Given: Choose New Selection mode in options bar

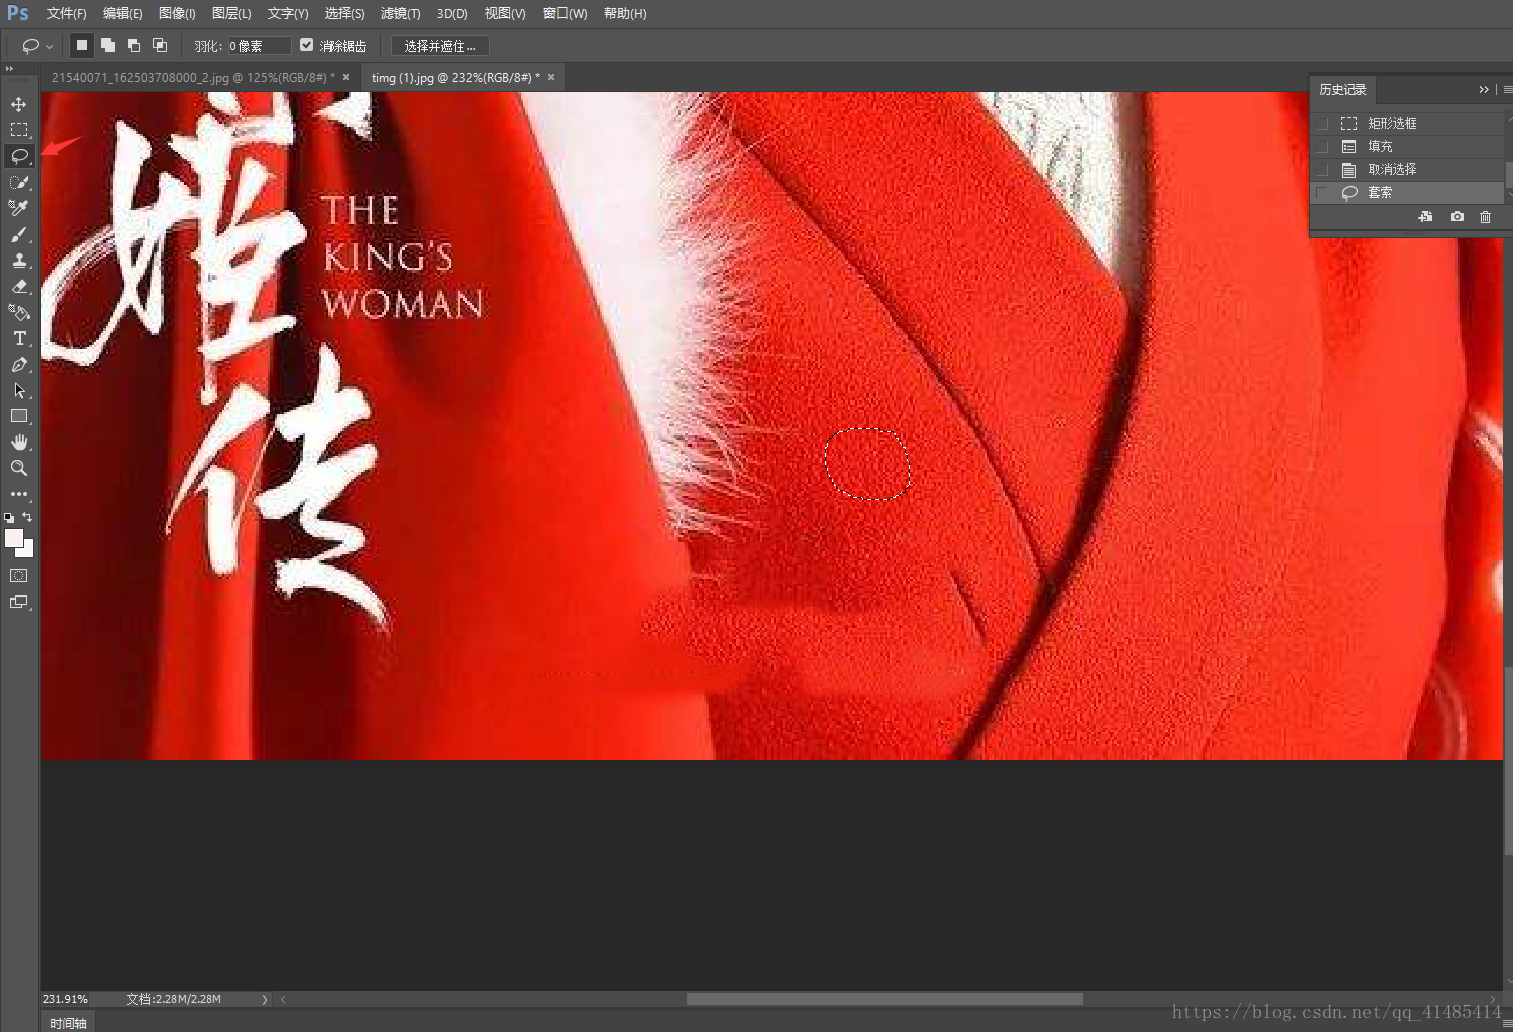Looking at the screenshot, I should tap(82, 45).
